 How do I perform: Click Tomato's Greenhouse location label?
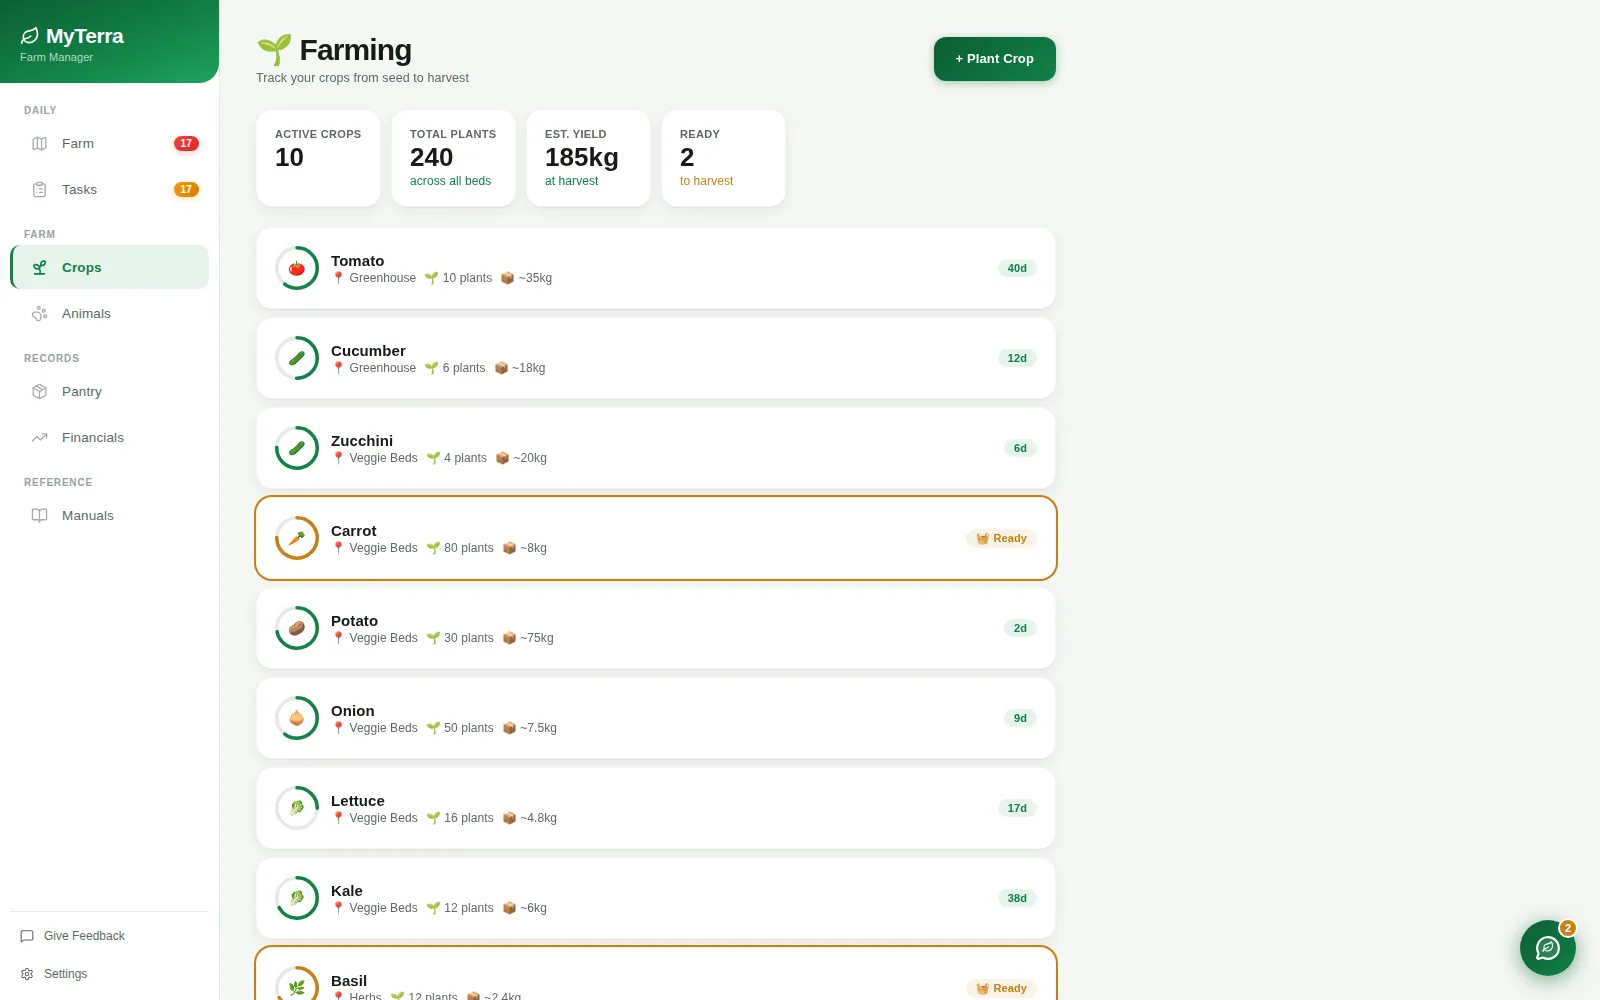pos(374,278)
